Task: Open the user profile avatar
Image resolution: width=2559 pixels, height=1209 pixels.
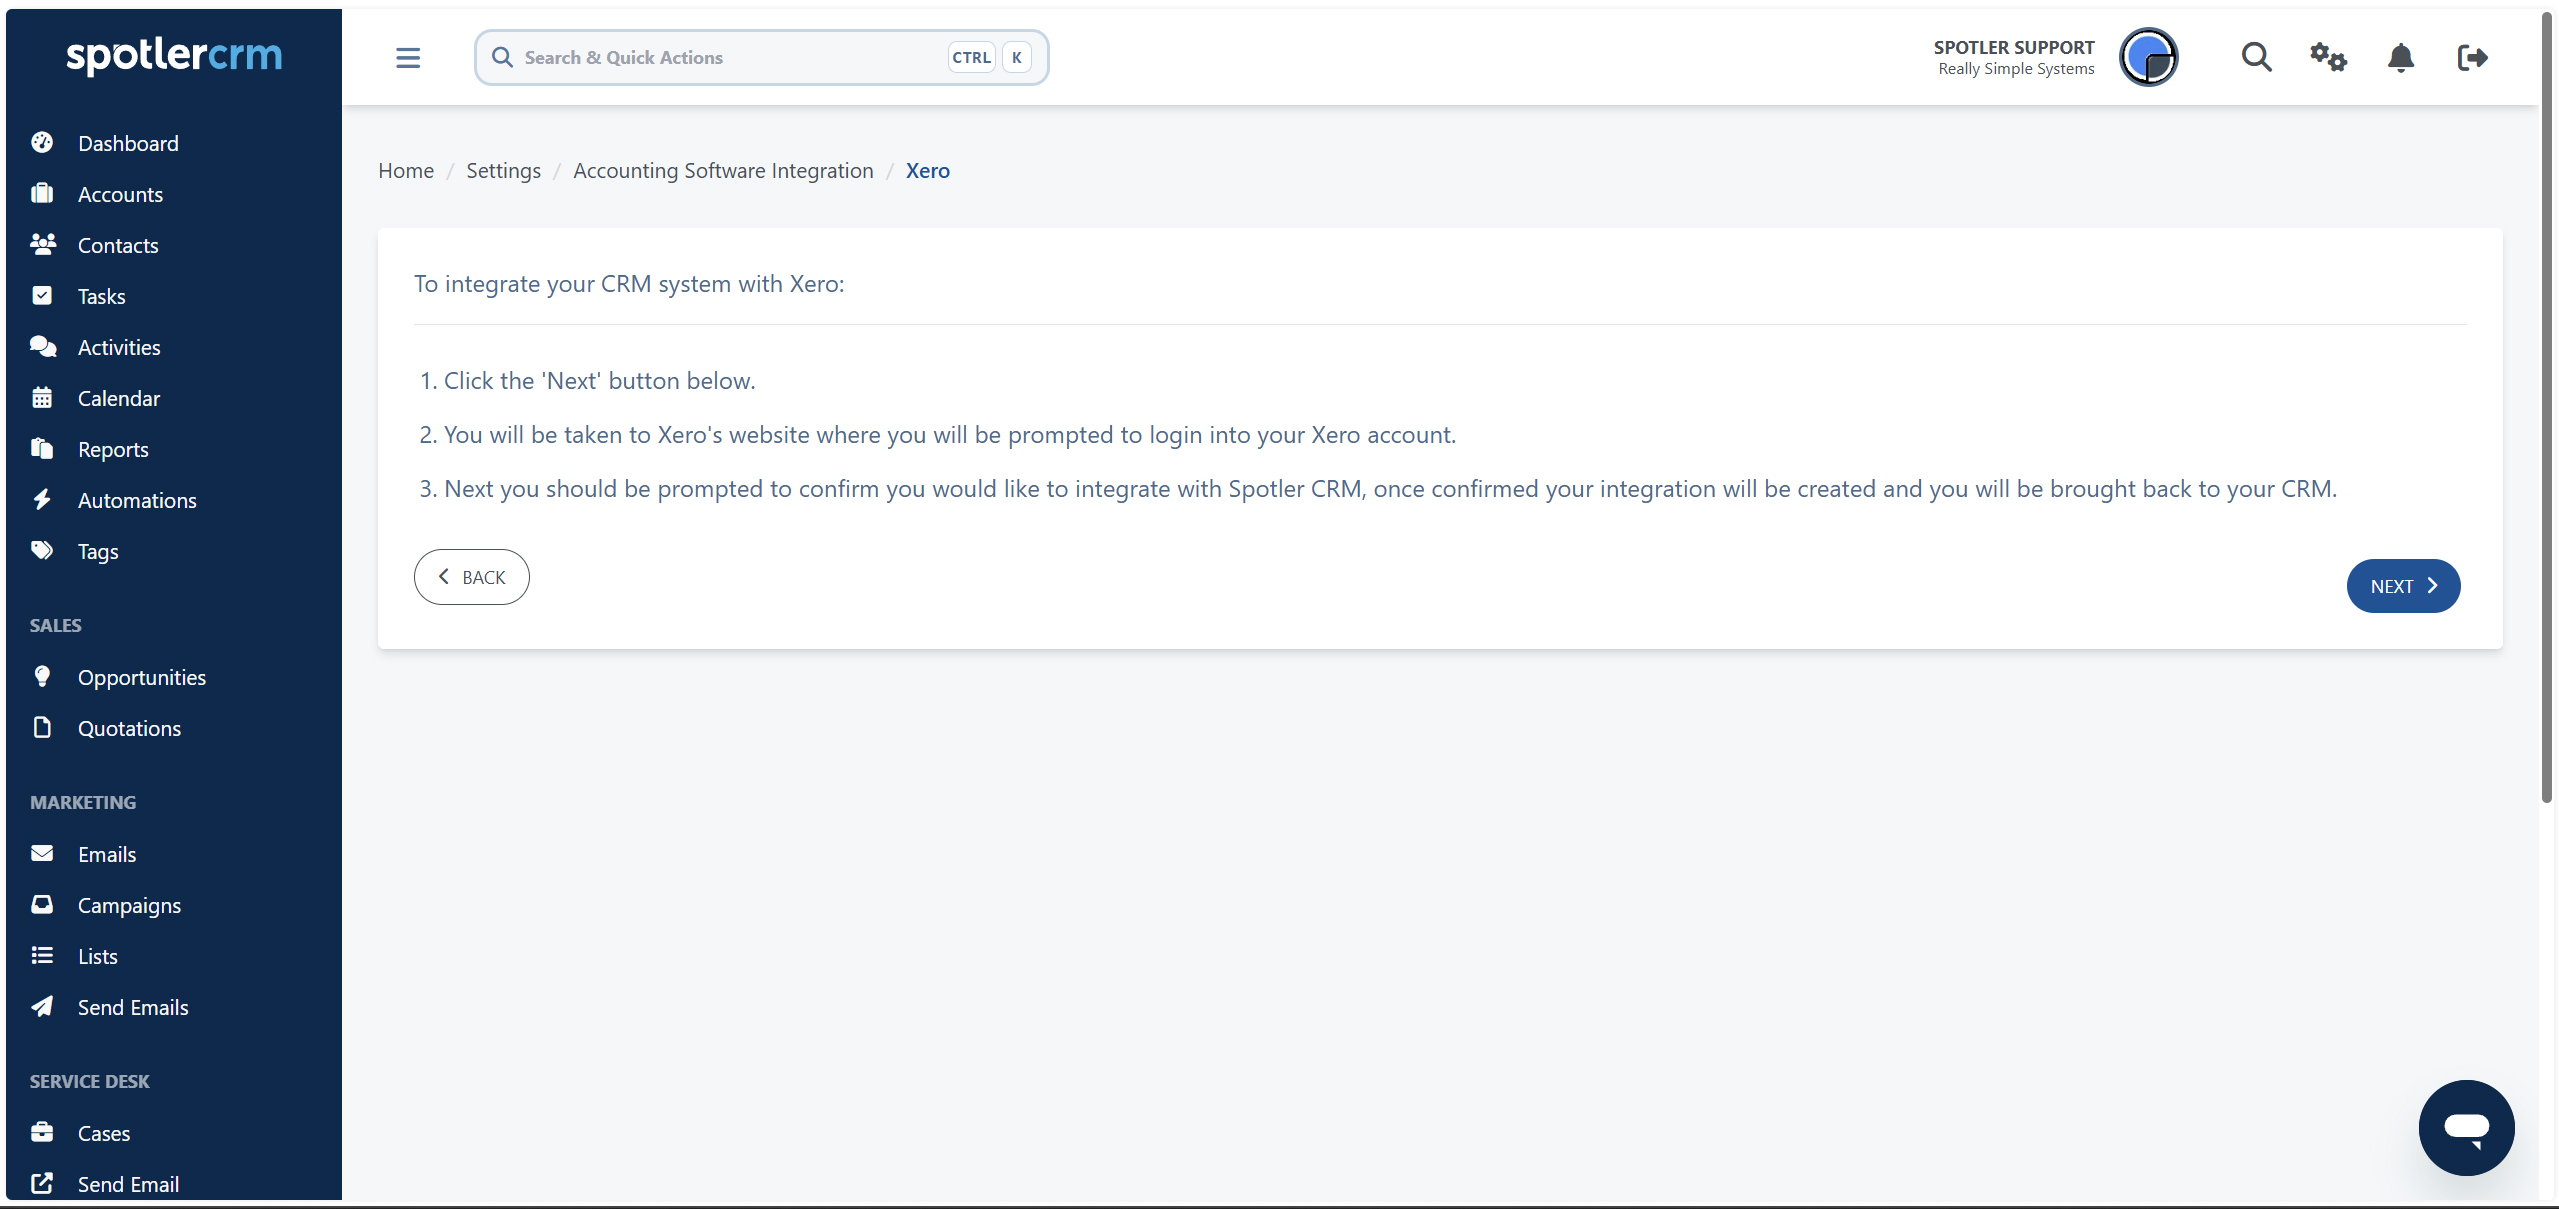Action: tap(2148, 58)
